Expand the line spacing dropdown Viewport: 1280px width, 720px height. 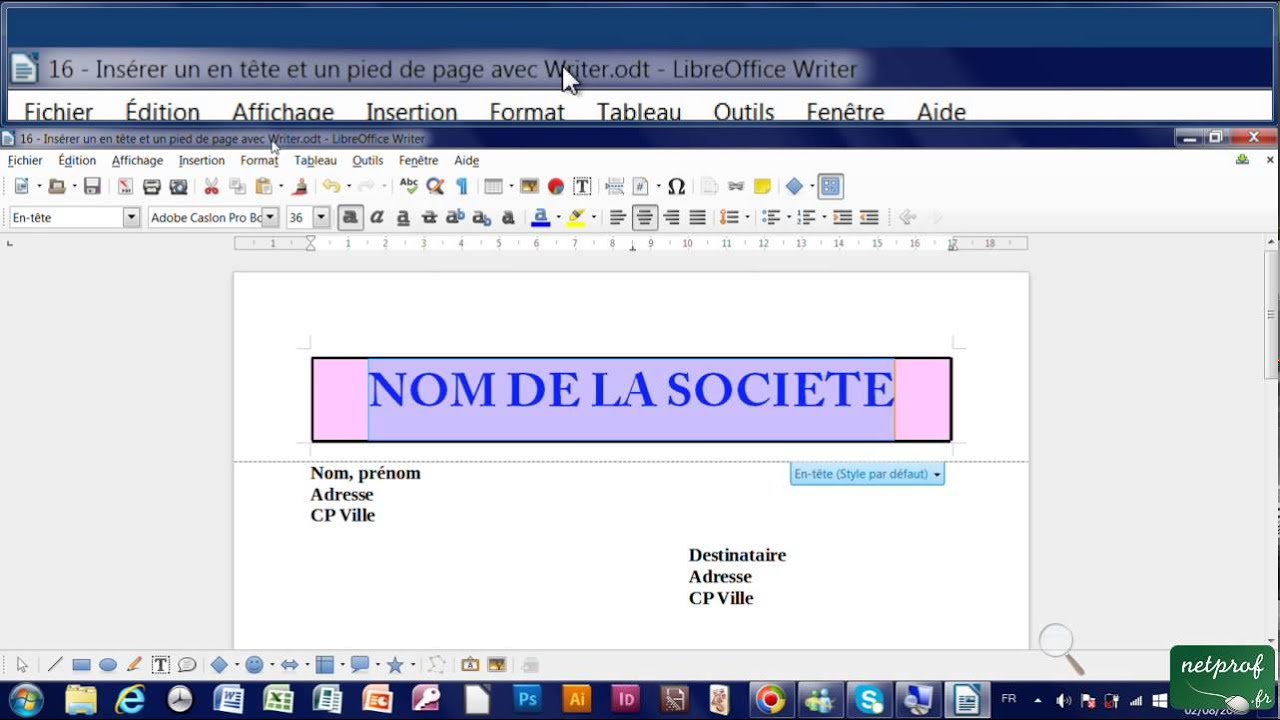click(747, 217)
